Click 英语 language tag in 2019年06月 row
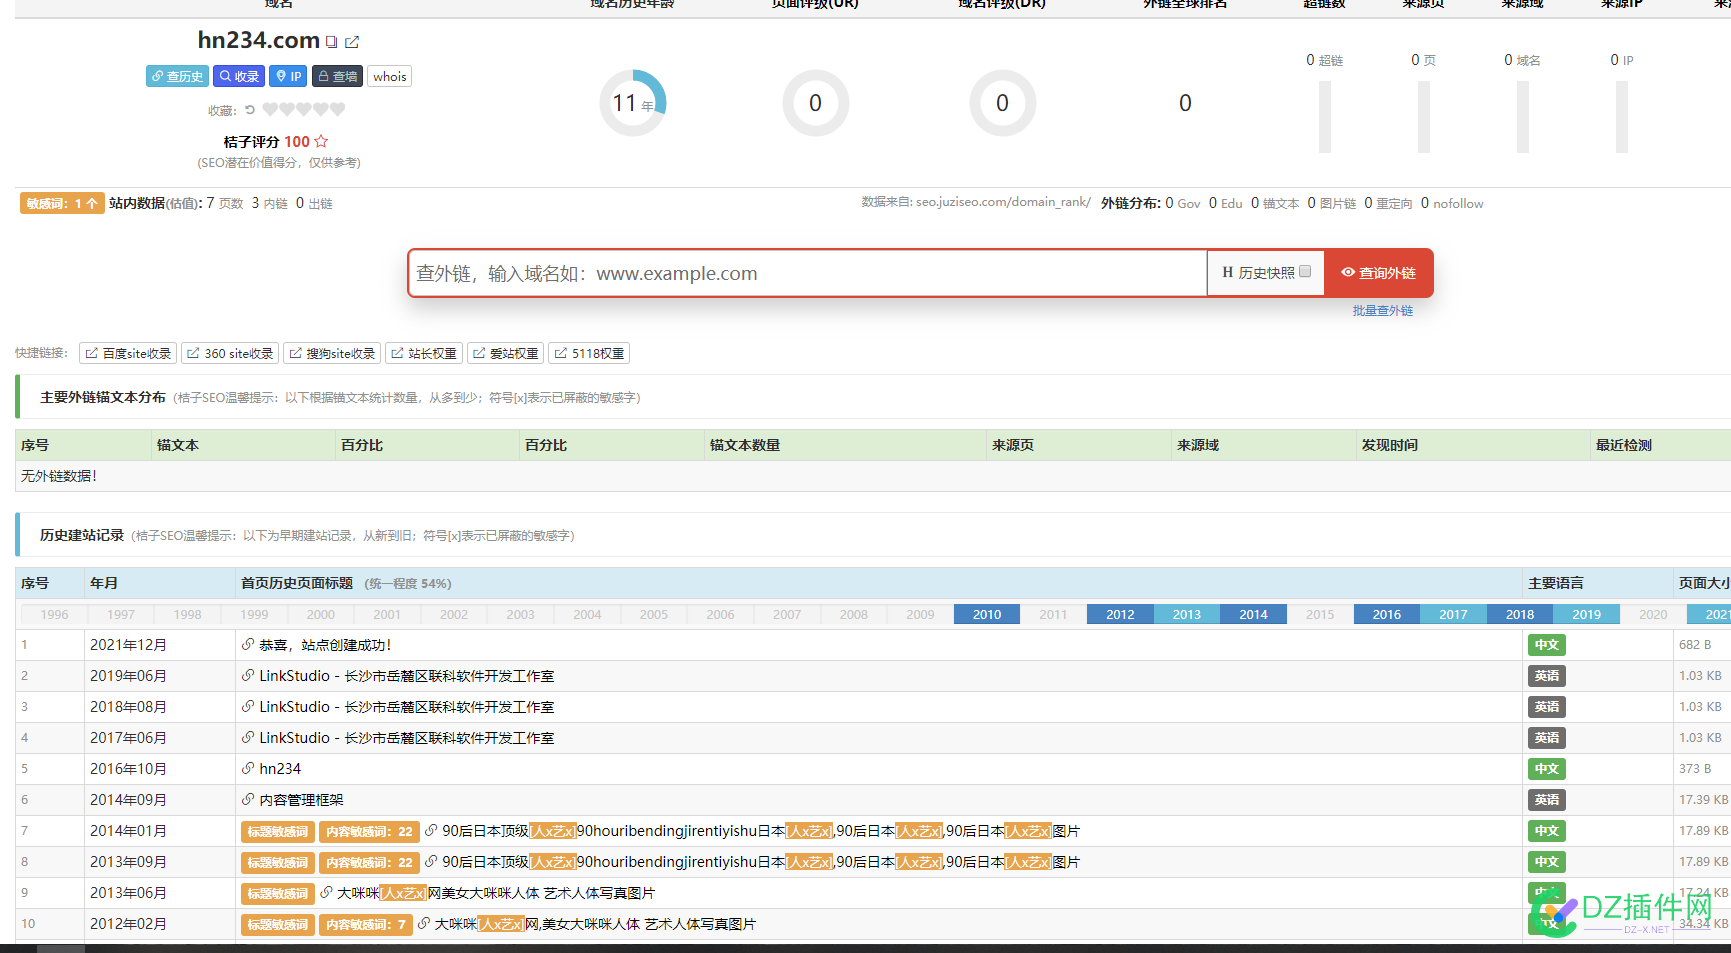Viewport: 1731px width, 953px height. click(1547, 676)
